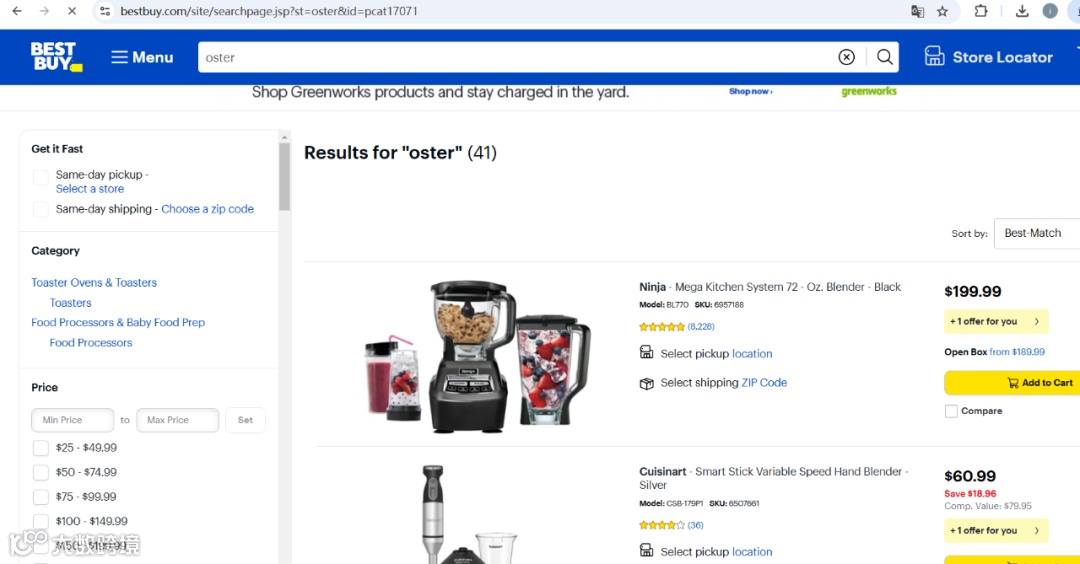Viewport: 1080px width, 564px height.
Task: Add the Ninja blender to cart
Action: pos(1012,383)
